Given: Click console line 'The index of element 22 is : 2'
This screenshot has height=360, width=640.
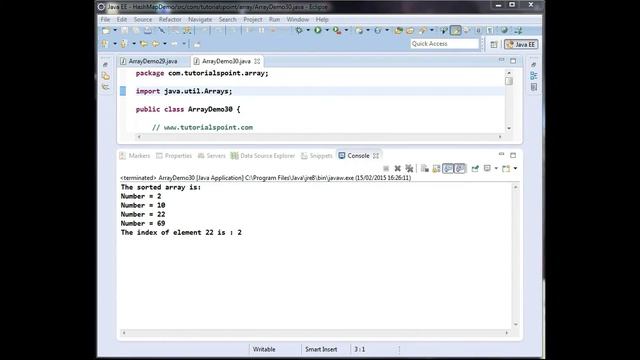Looking at the screenshot, I should 181,232.
